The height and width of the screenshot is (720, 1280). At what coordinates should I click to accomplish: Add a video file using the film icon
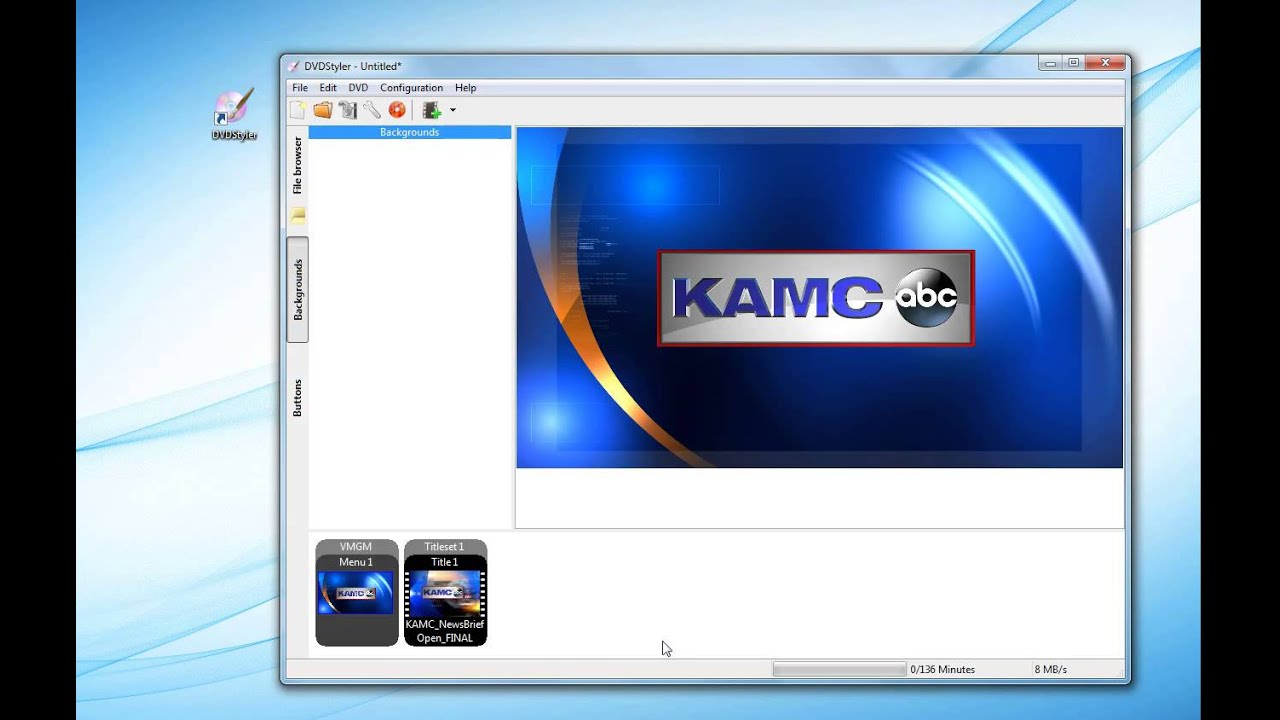[x=431, y=110]
